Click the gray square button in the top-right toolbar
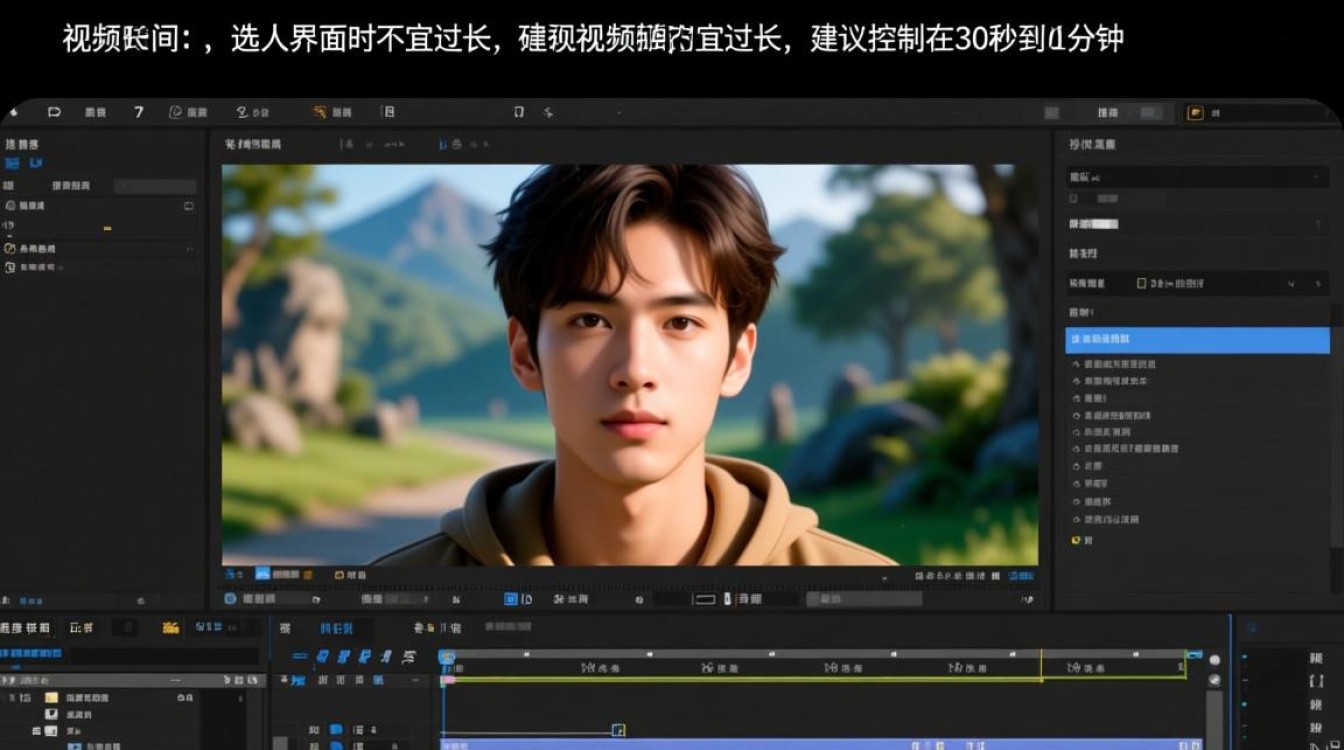The image size is (1344, 750). pyautogui.click(x=1050, y=113)
